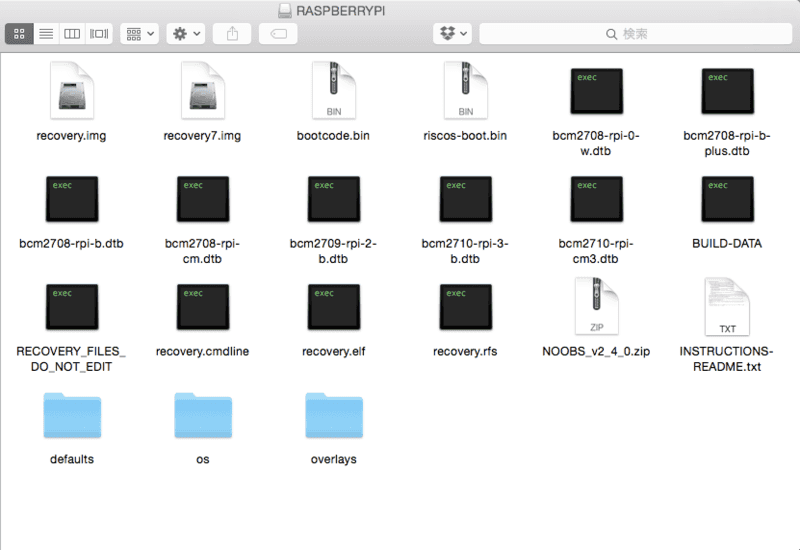Switch to icon view mode
800x550 pixels.
19,34
